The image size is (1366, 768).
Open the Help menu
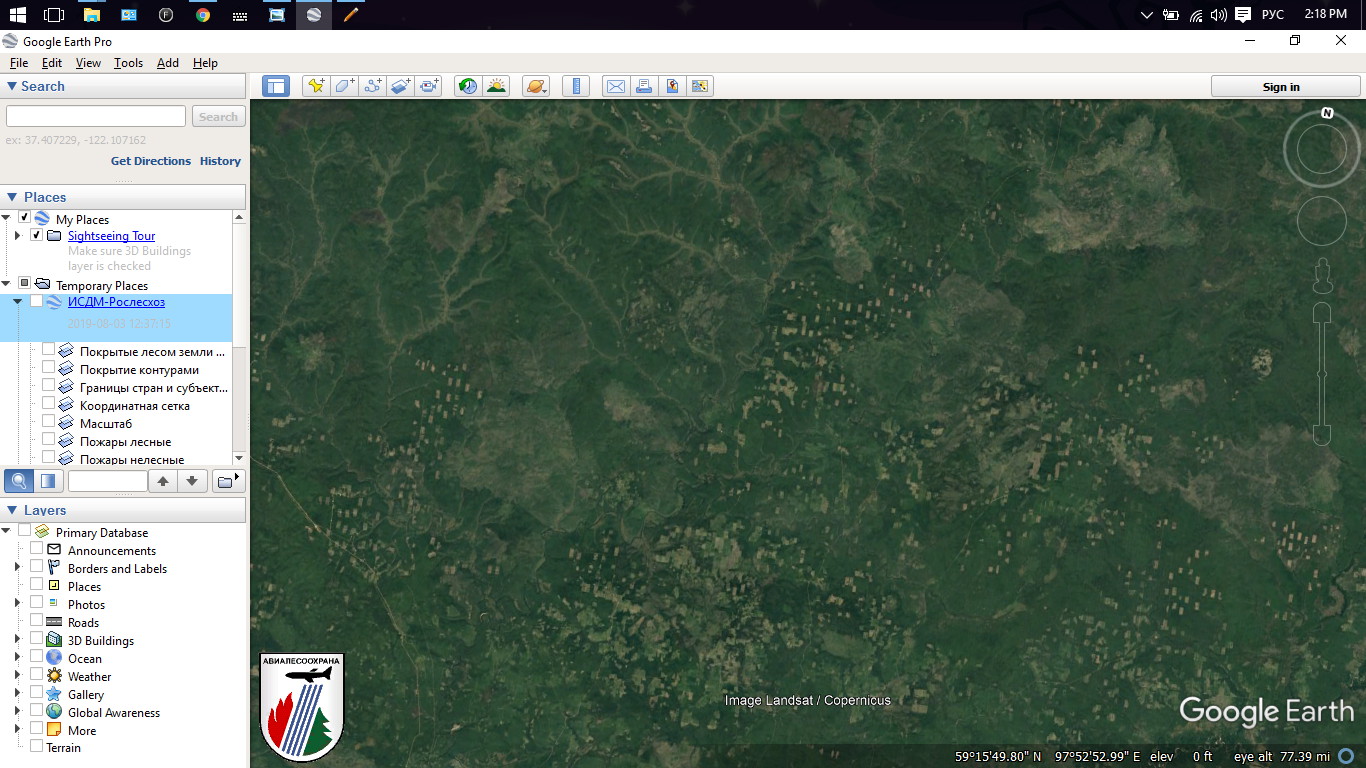pos(205,63)
